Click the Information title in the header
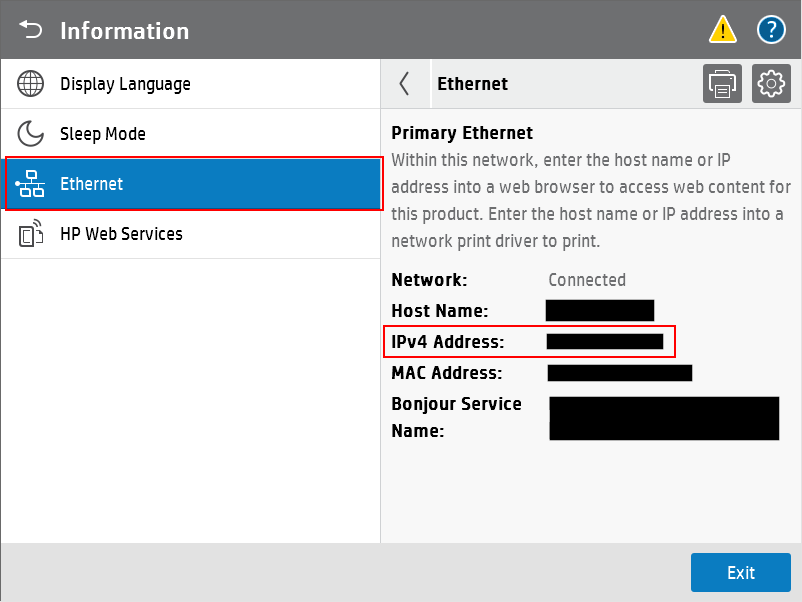Viewport: 802px width, 602px height. coord(124,31)
